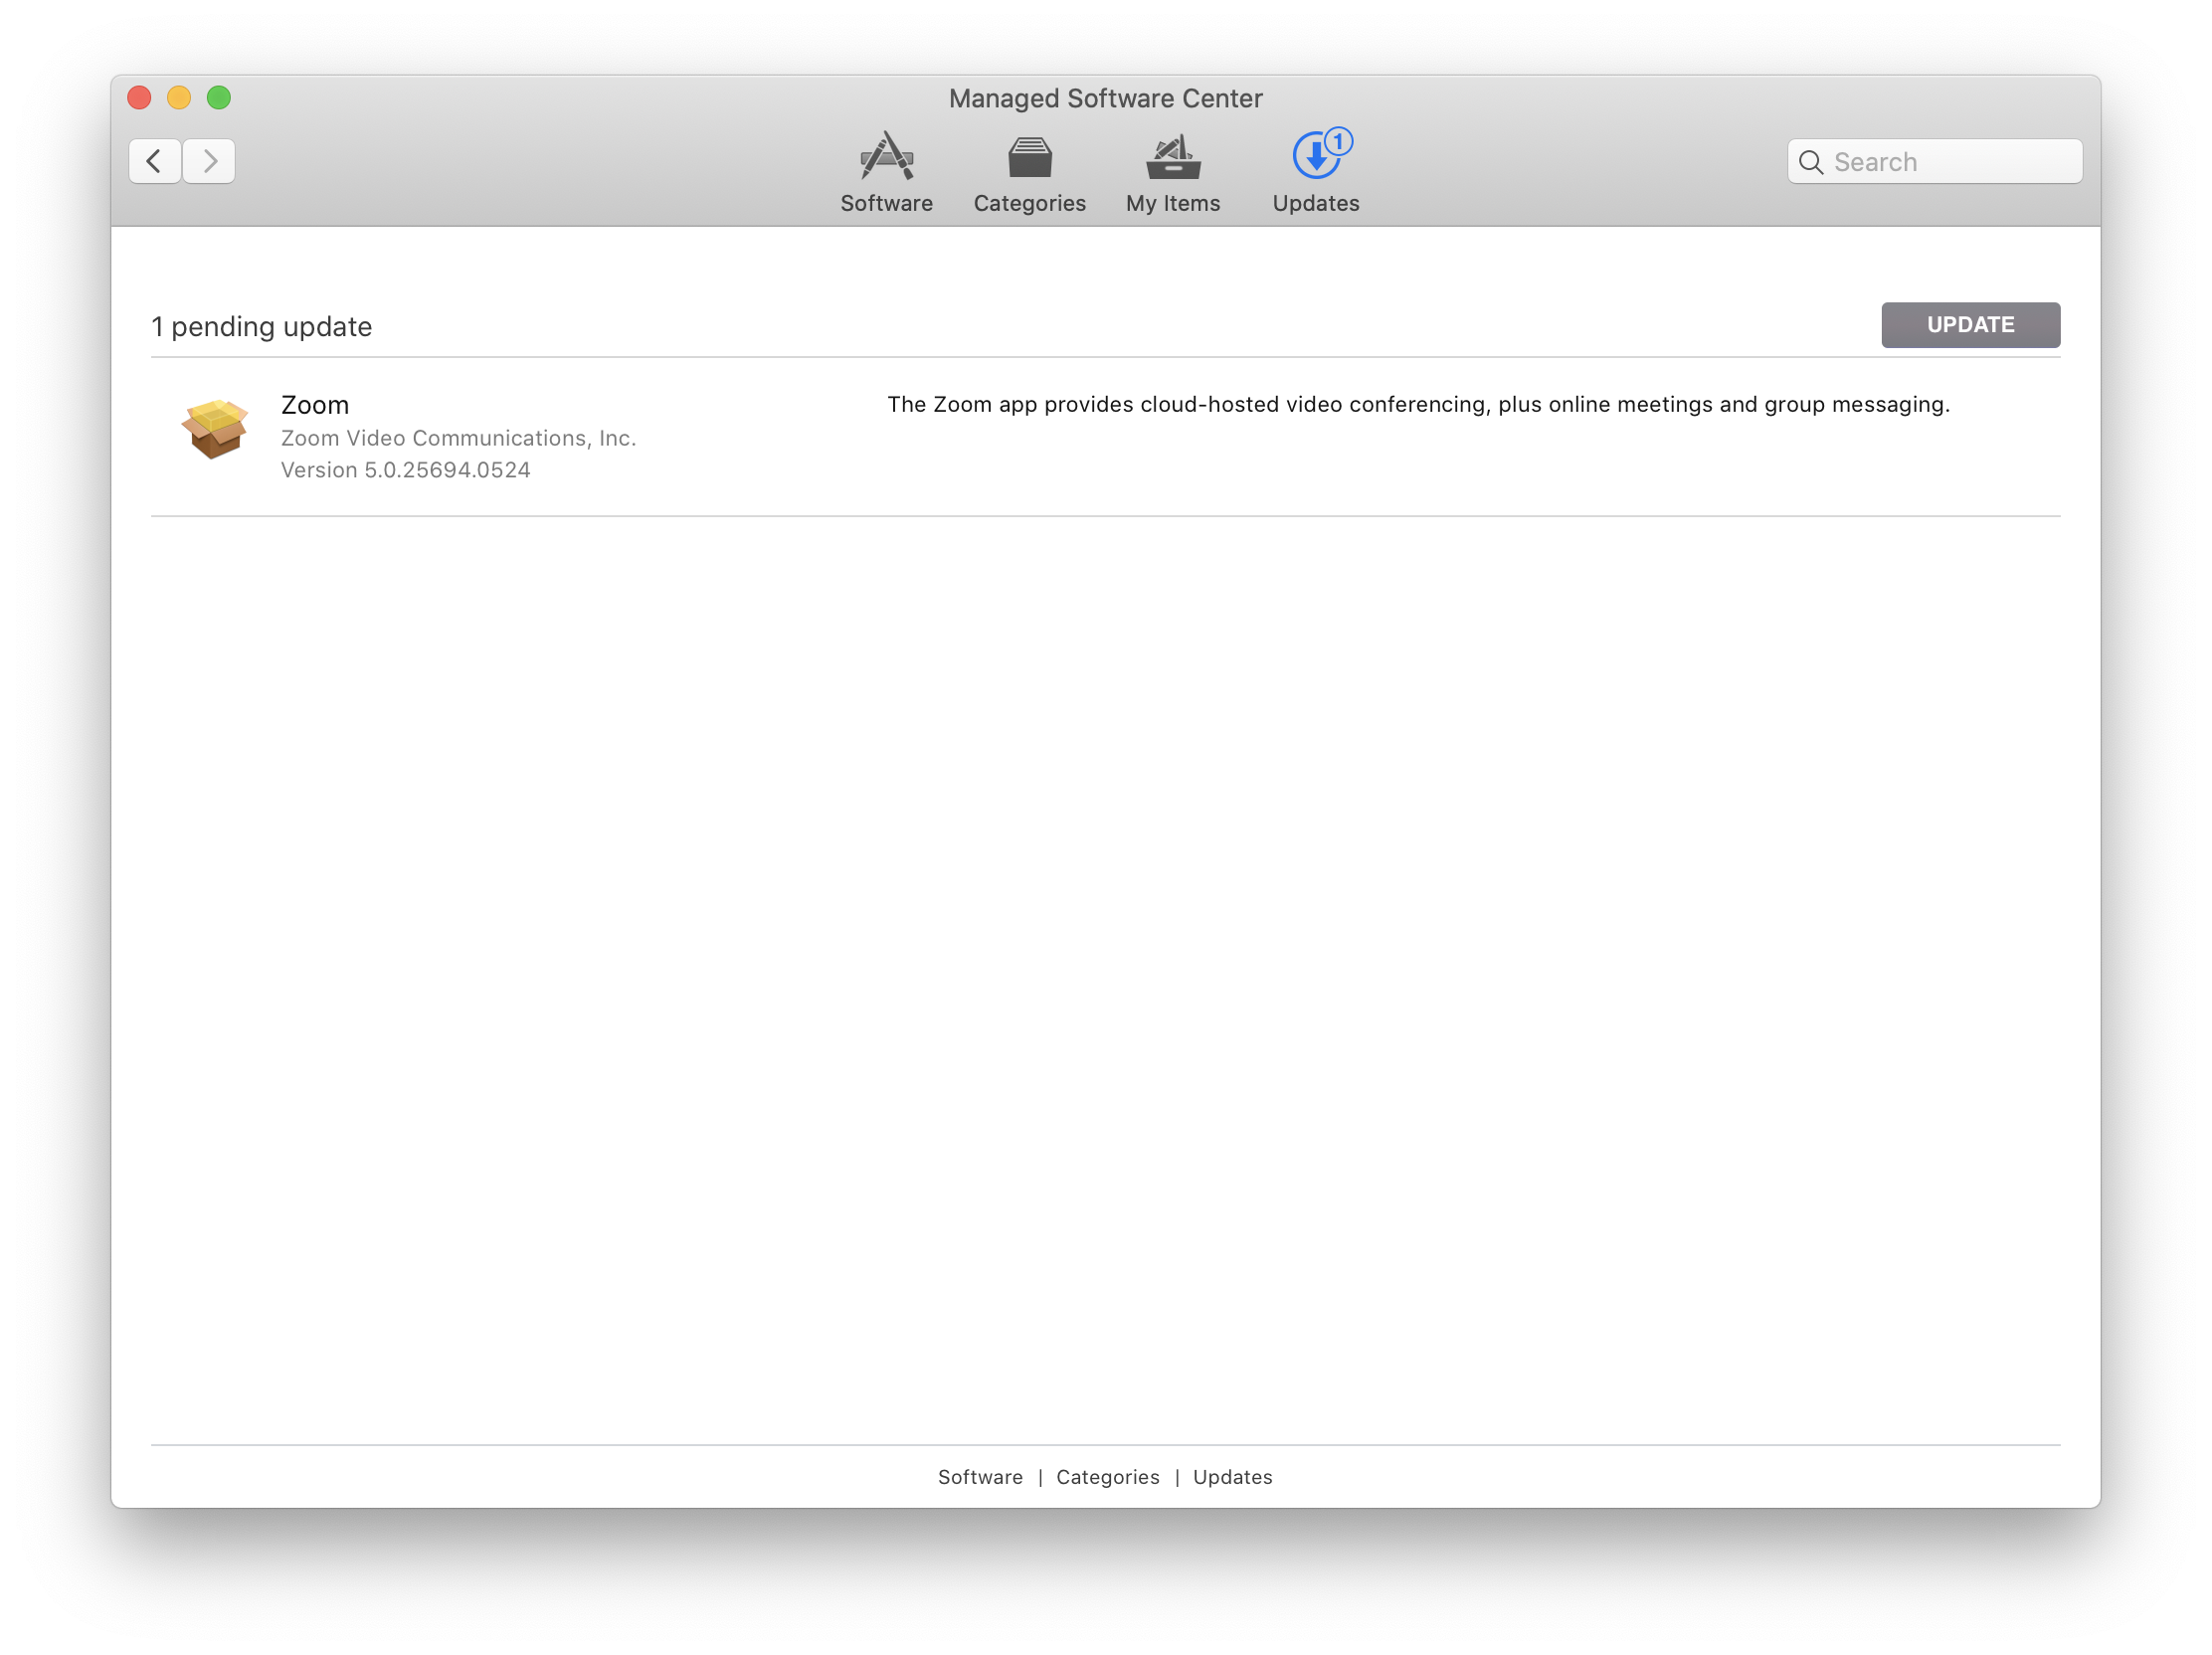Click the Zoom package box icon

(214, 428)
